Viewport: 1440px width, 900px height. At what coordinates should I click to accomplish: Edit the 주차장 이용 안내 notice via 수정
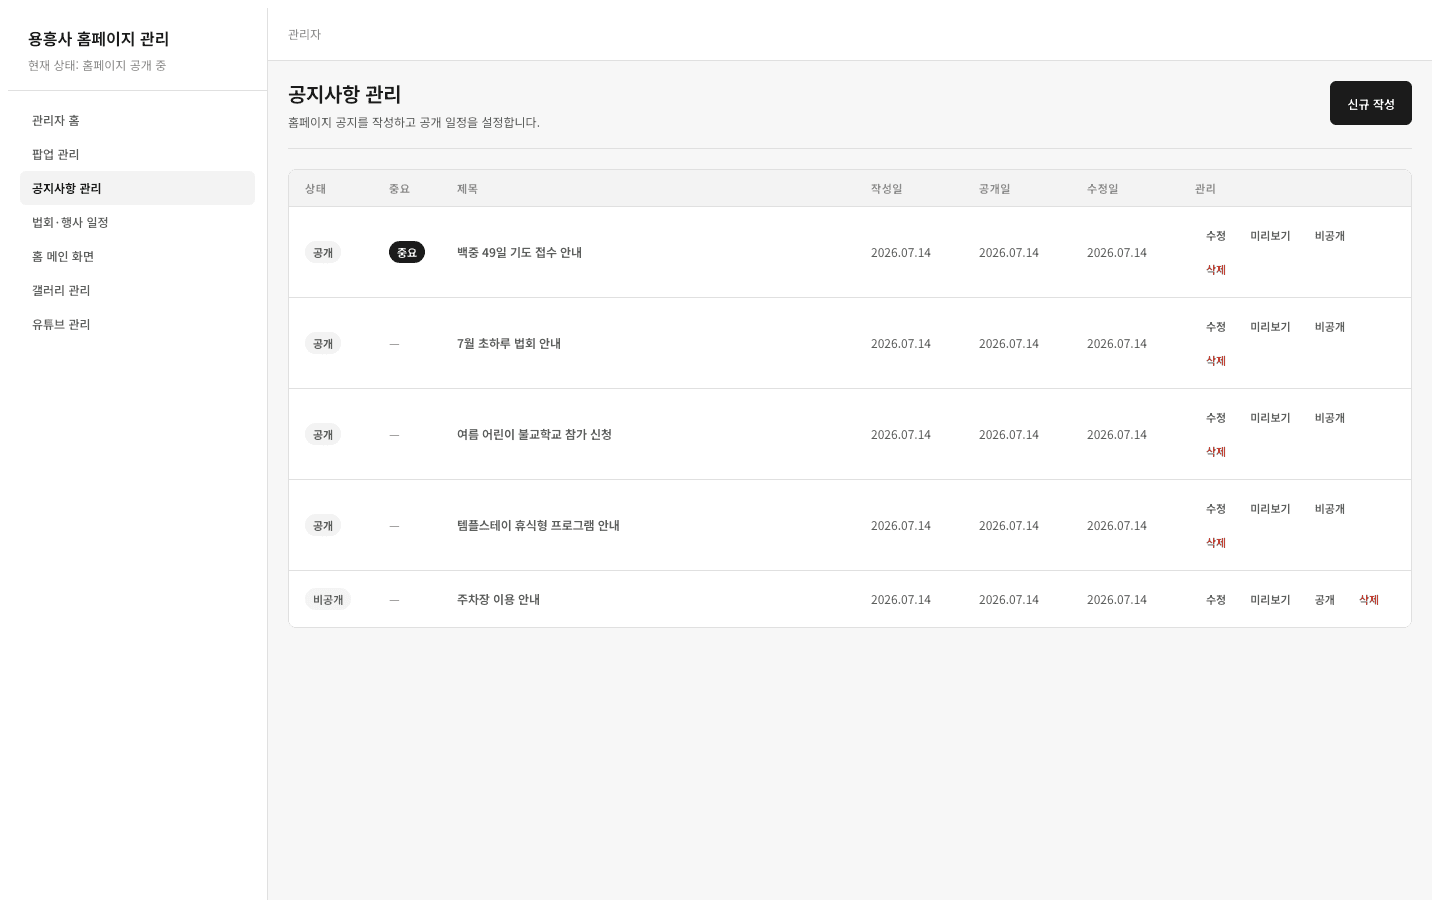coord(1216,600)
